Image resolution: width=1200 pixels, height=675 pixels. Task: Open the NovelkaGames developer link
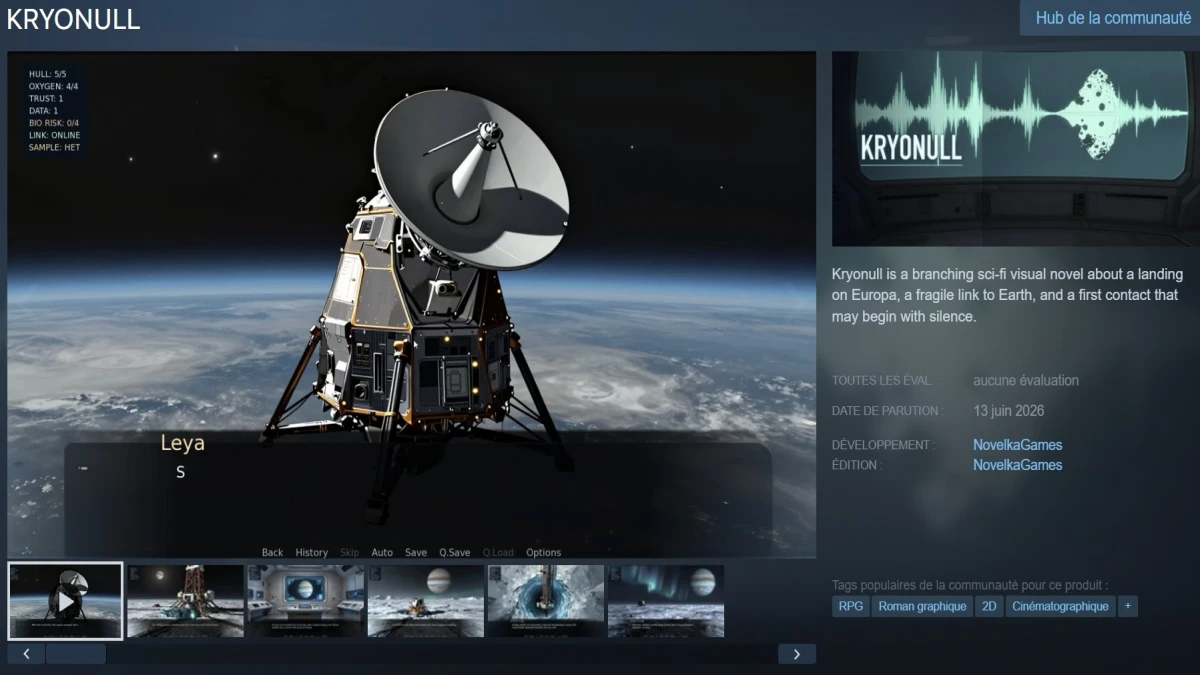(x=1017, y=445)
